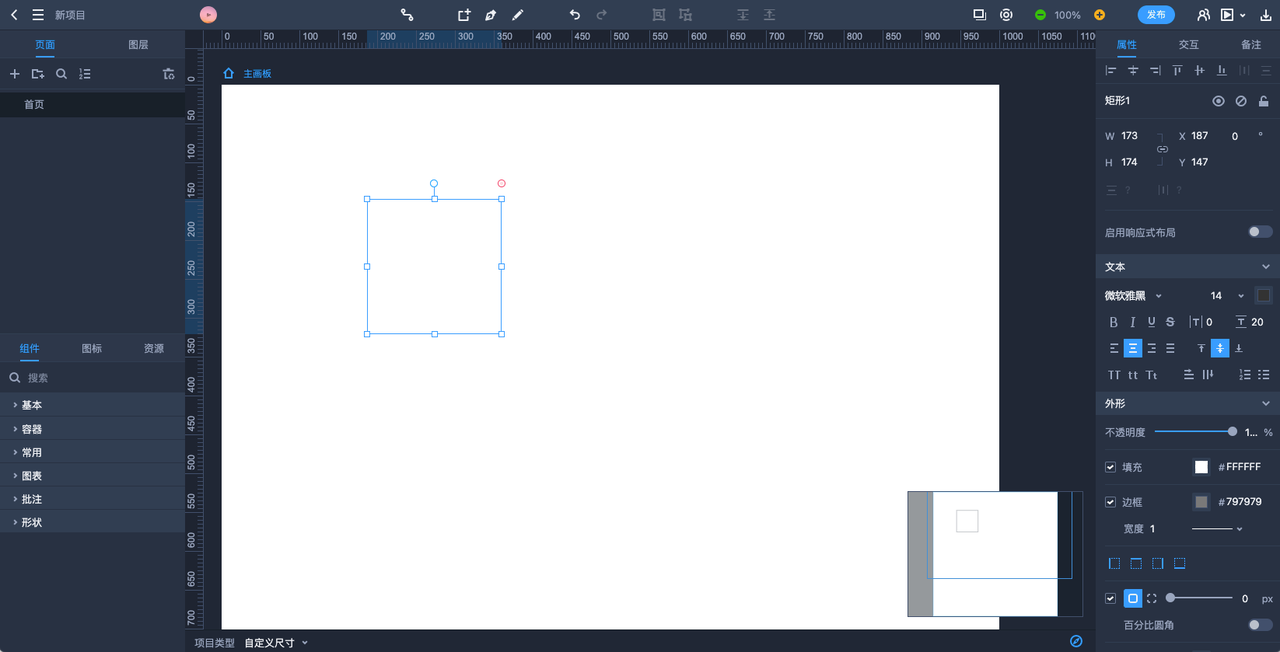Uncheck the 填充 fill checkbox
Image resolution: width=1280 pixels, height=652 pixels.
[x=1110, y=467]
